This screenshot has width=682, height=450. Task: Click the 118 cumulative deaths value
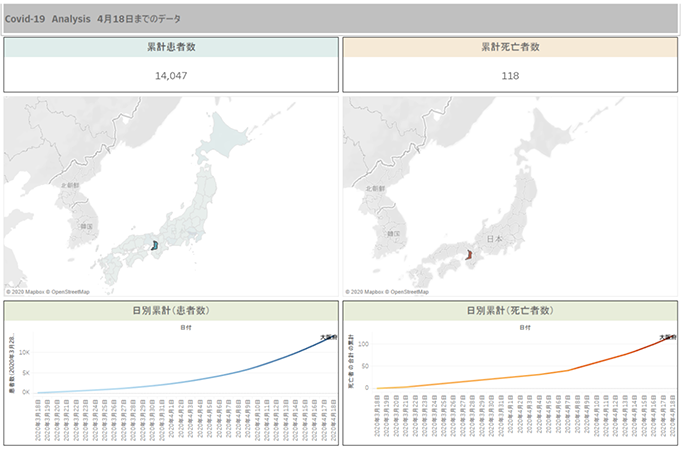tap(510, 75)
